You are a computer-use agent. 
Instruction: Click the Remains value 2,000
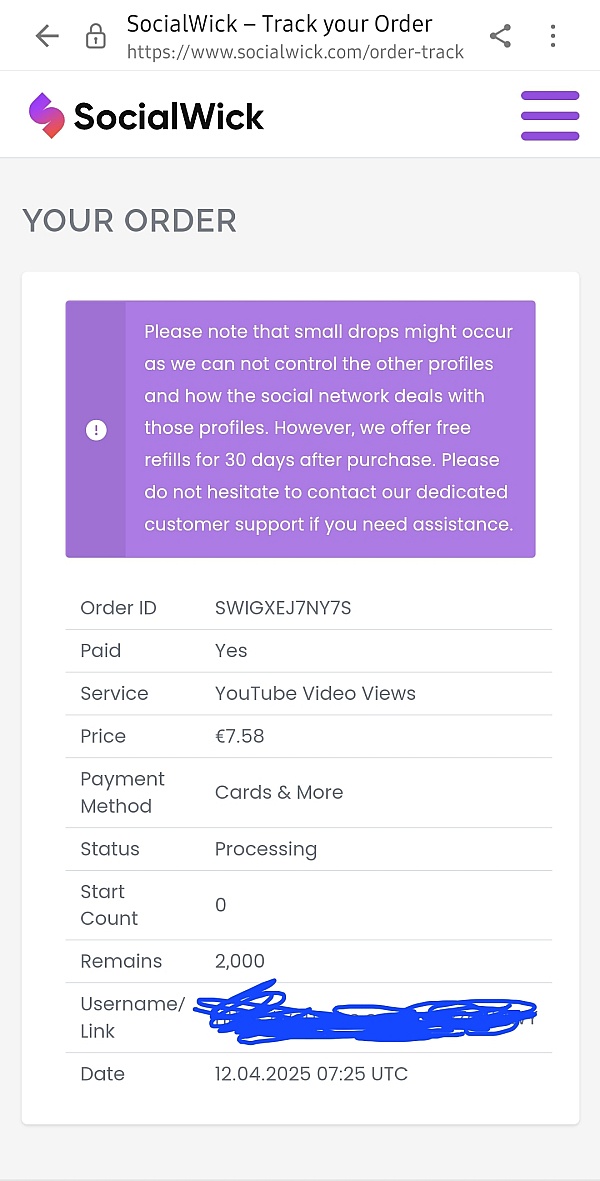[240, 961]
